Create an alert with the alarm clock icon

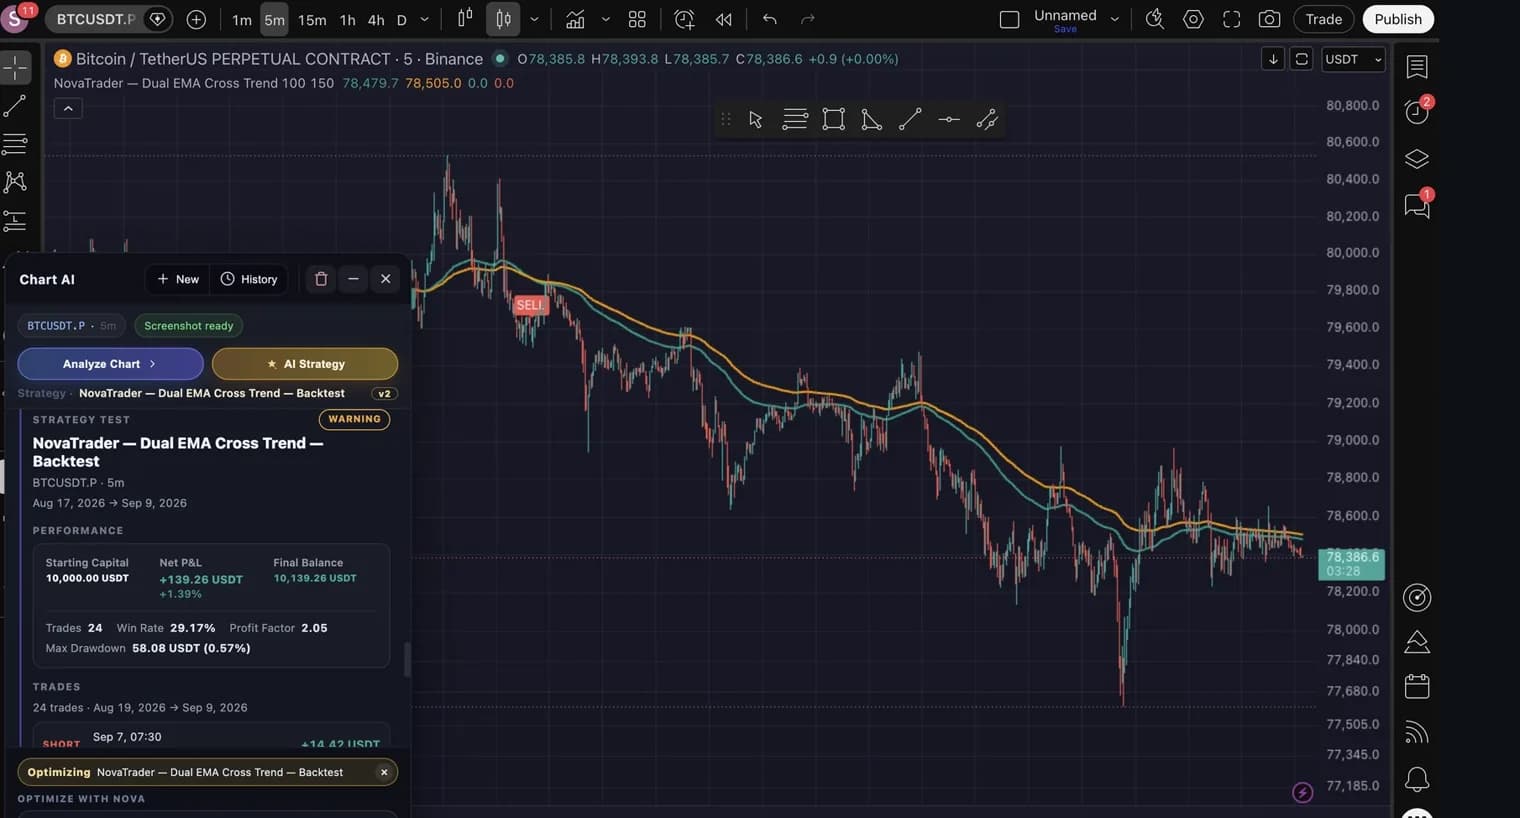(684, 19)
